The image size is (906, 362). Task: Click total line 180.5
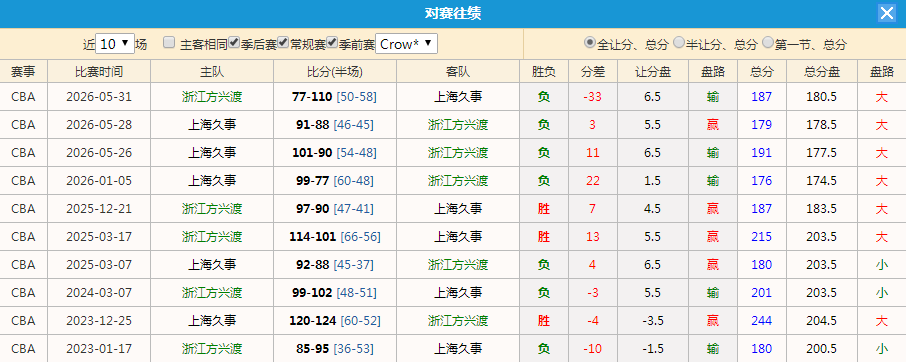point(822,96)
